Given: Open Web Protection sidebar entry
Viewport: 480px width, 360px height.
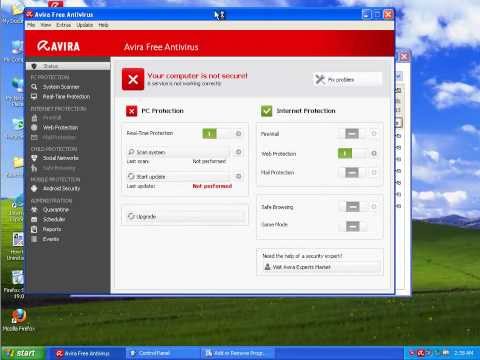Looking at the screenshot, I should click(60, 127).
